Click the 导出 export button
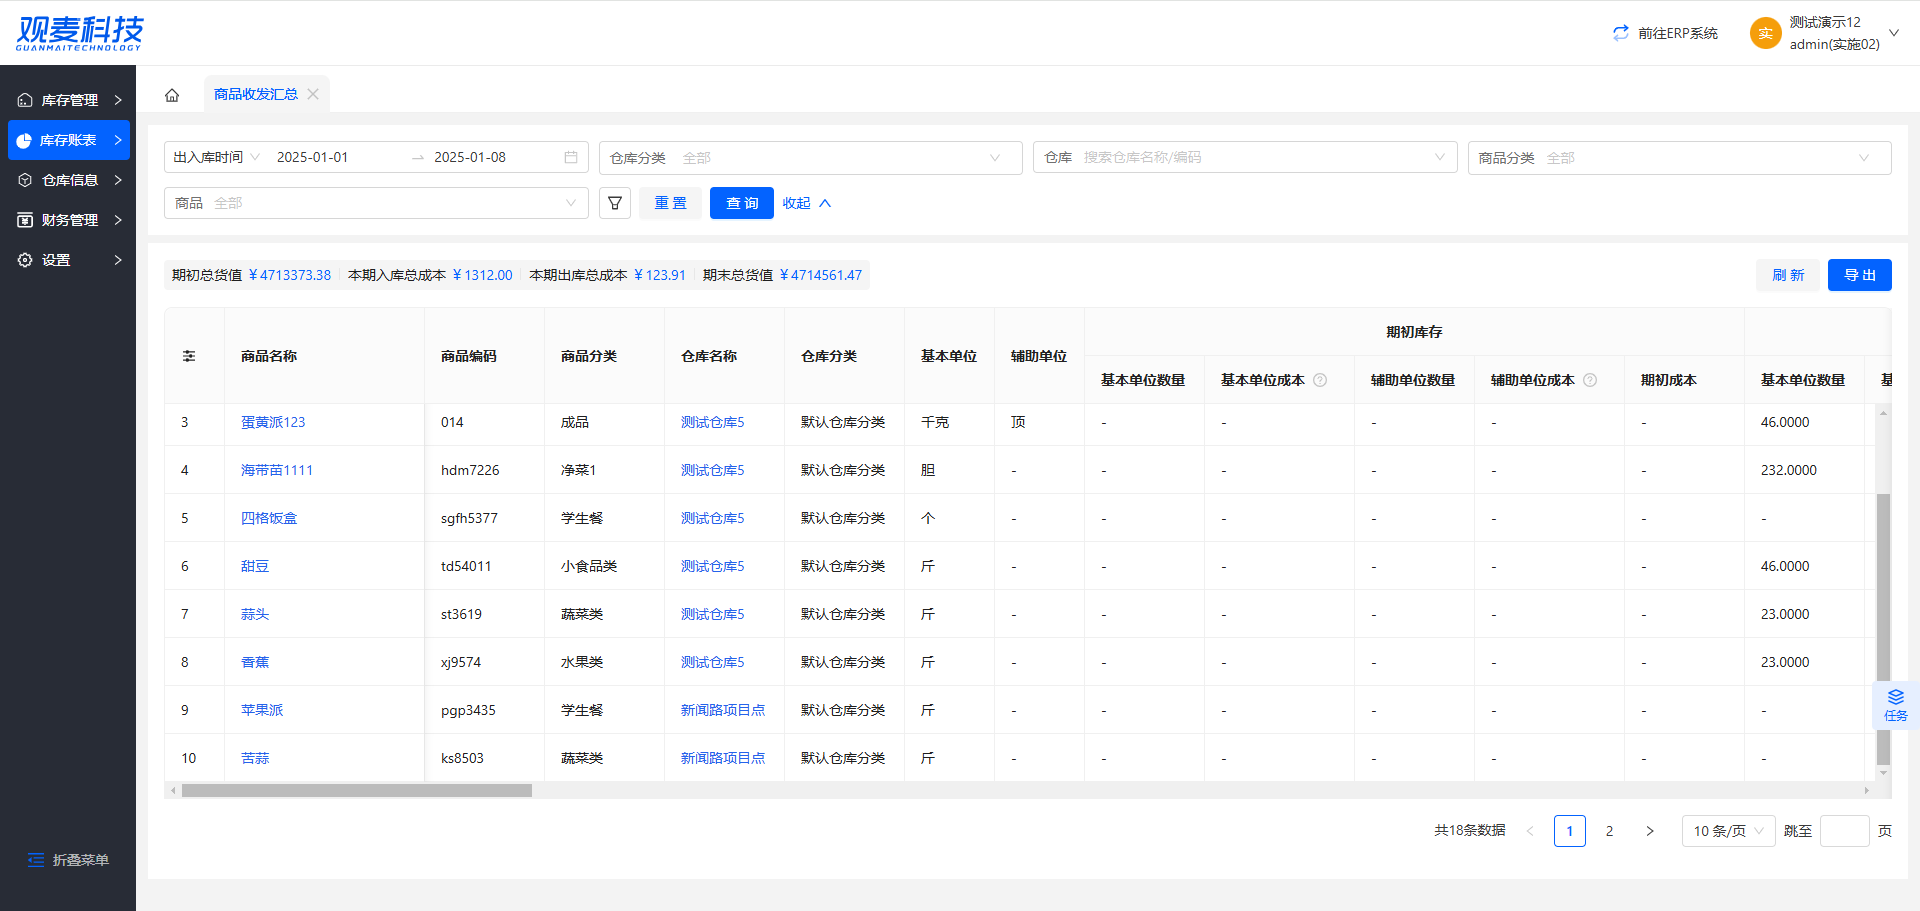The image size is (1920, 911). [x=1859, y=275]
